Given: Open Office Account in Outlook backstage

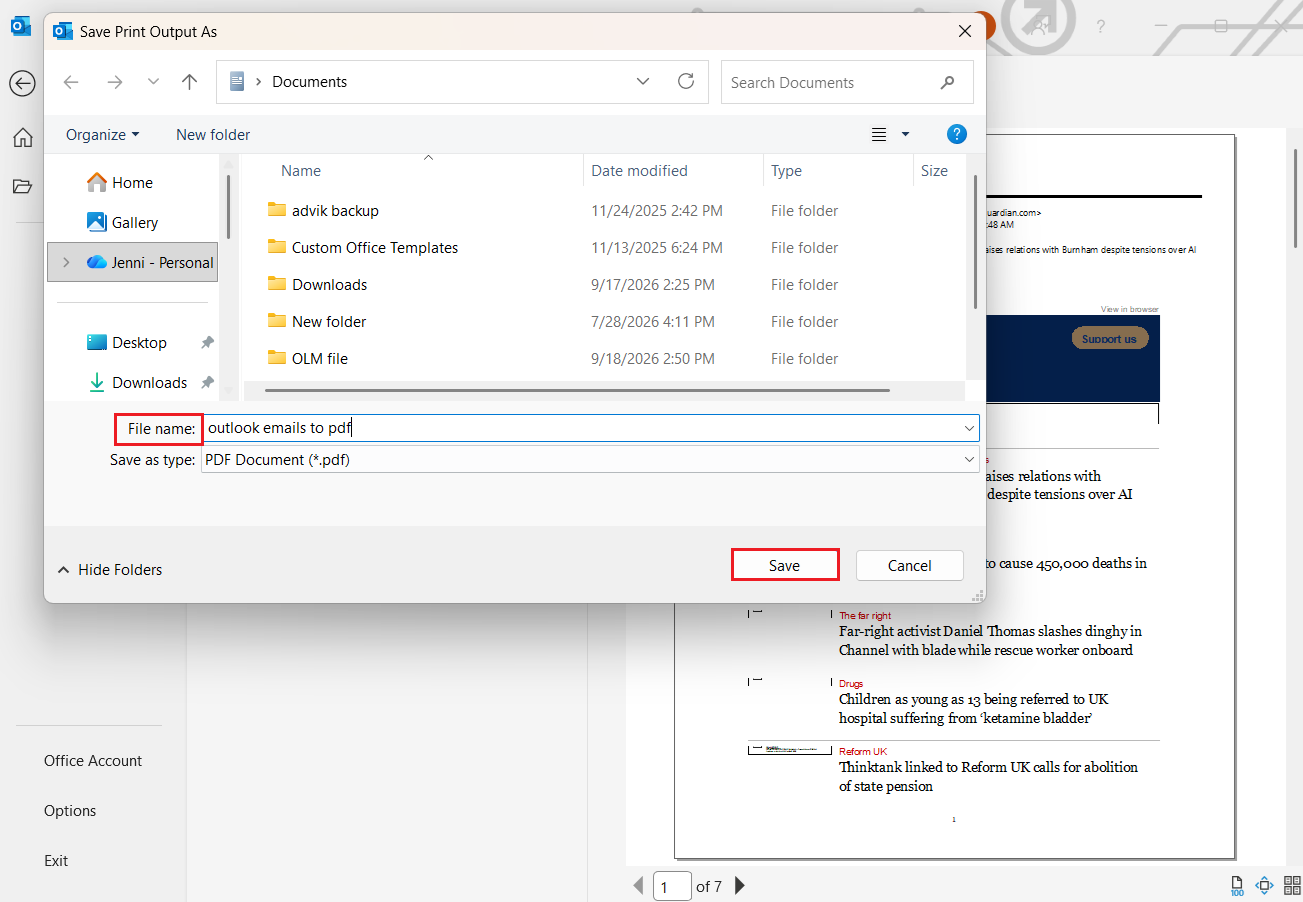Looking at the screenshot, I should coord(93,760).
